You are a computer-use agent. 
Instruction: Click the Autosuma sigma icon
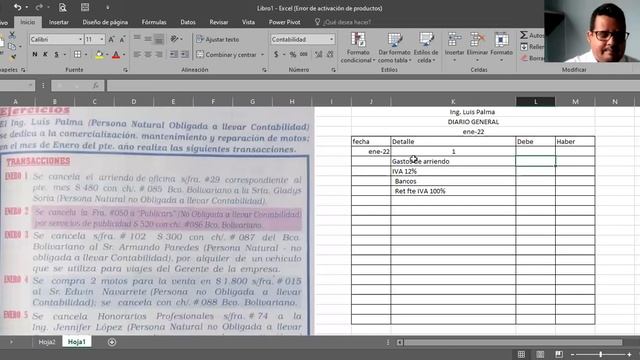pyautogui.click(x=524, y=35)
